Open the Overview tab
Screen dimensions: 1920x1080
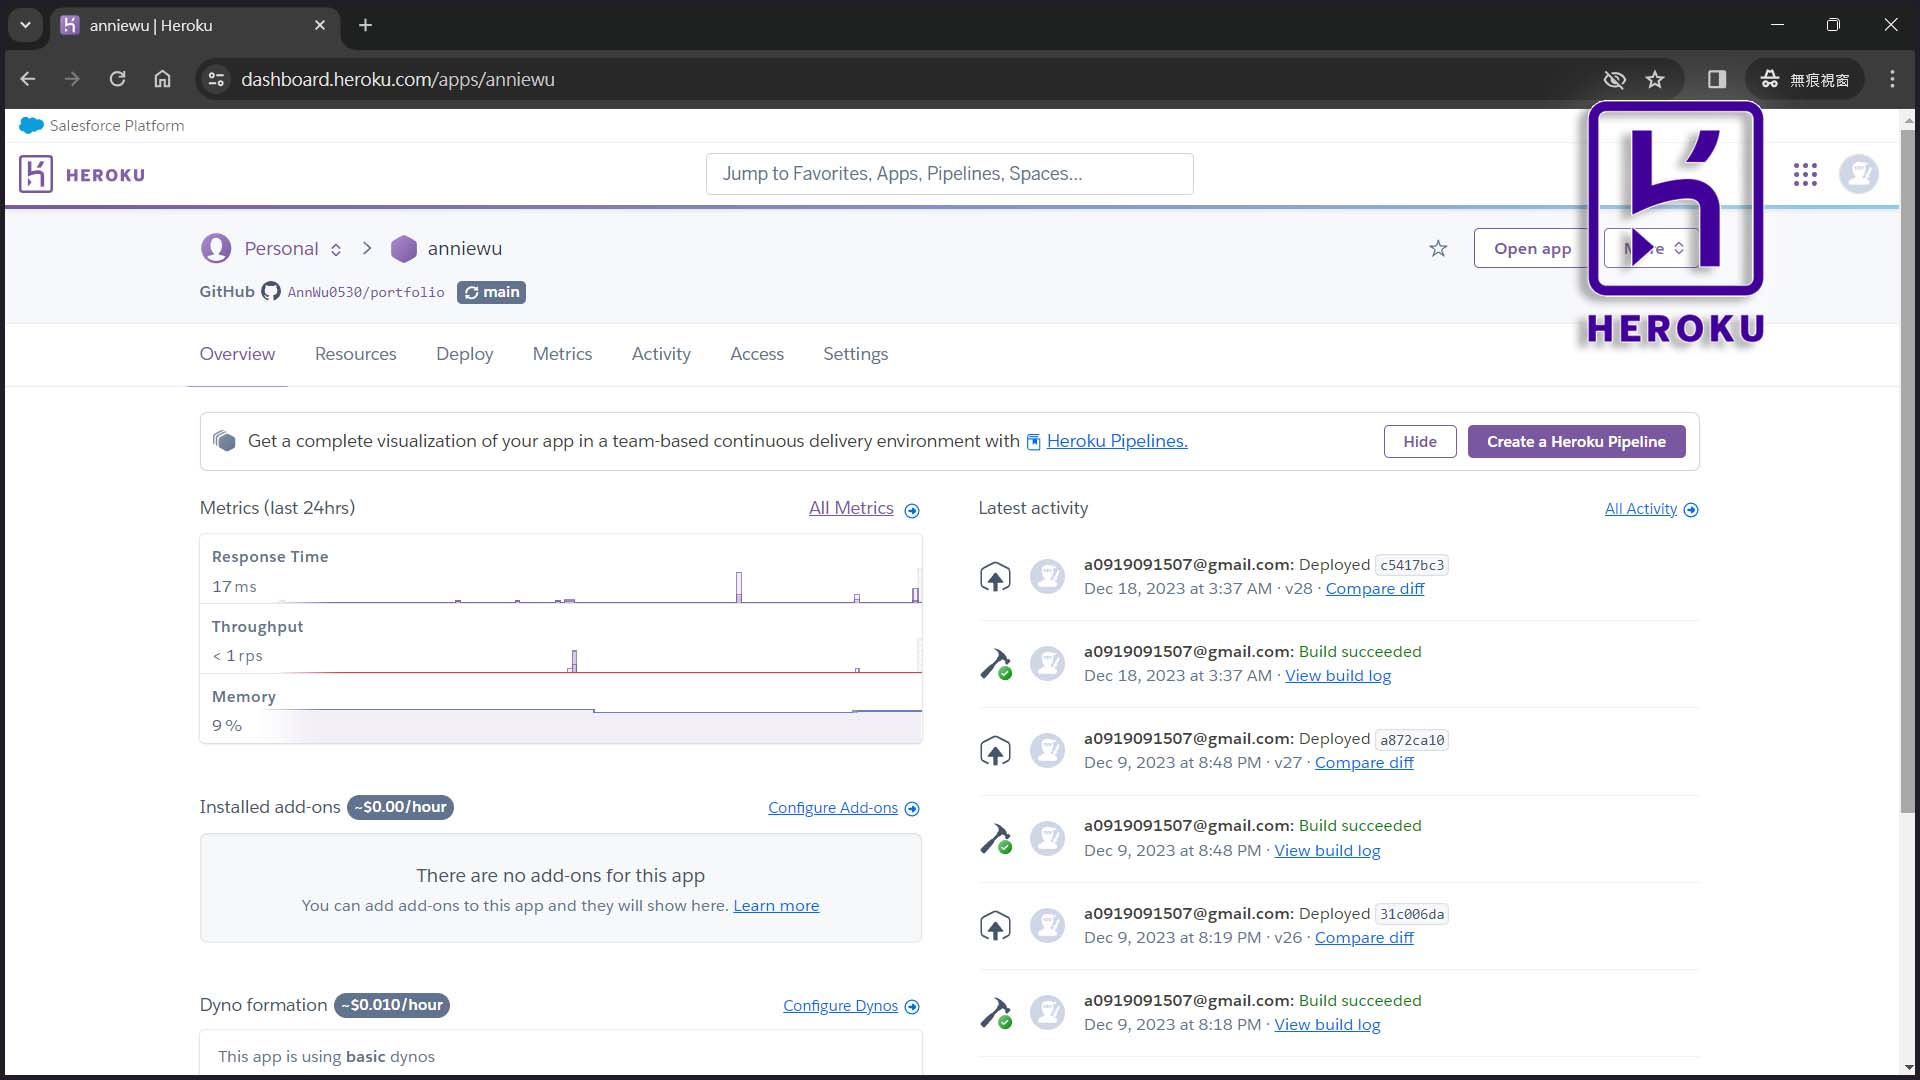[237, 354]
